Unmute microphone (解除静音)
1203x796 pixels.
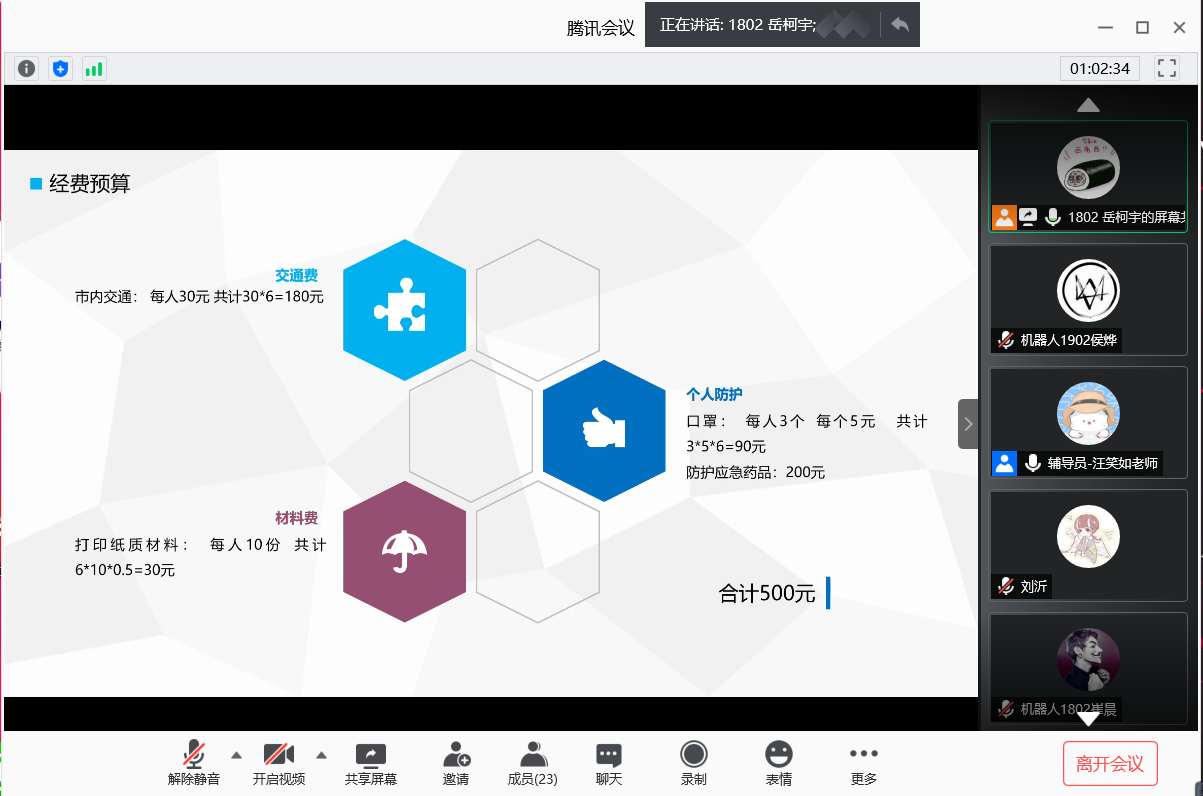click(194, 763)
